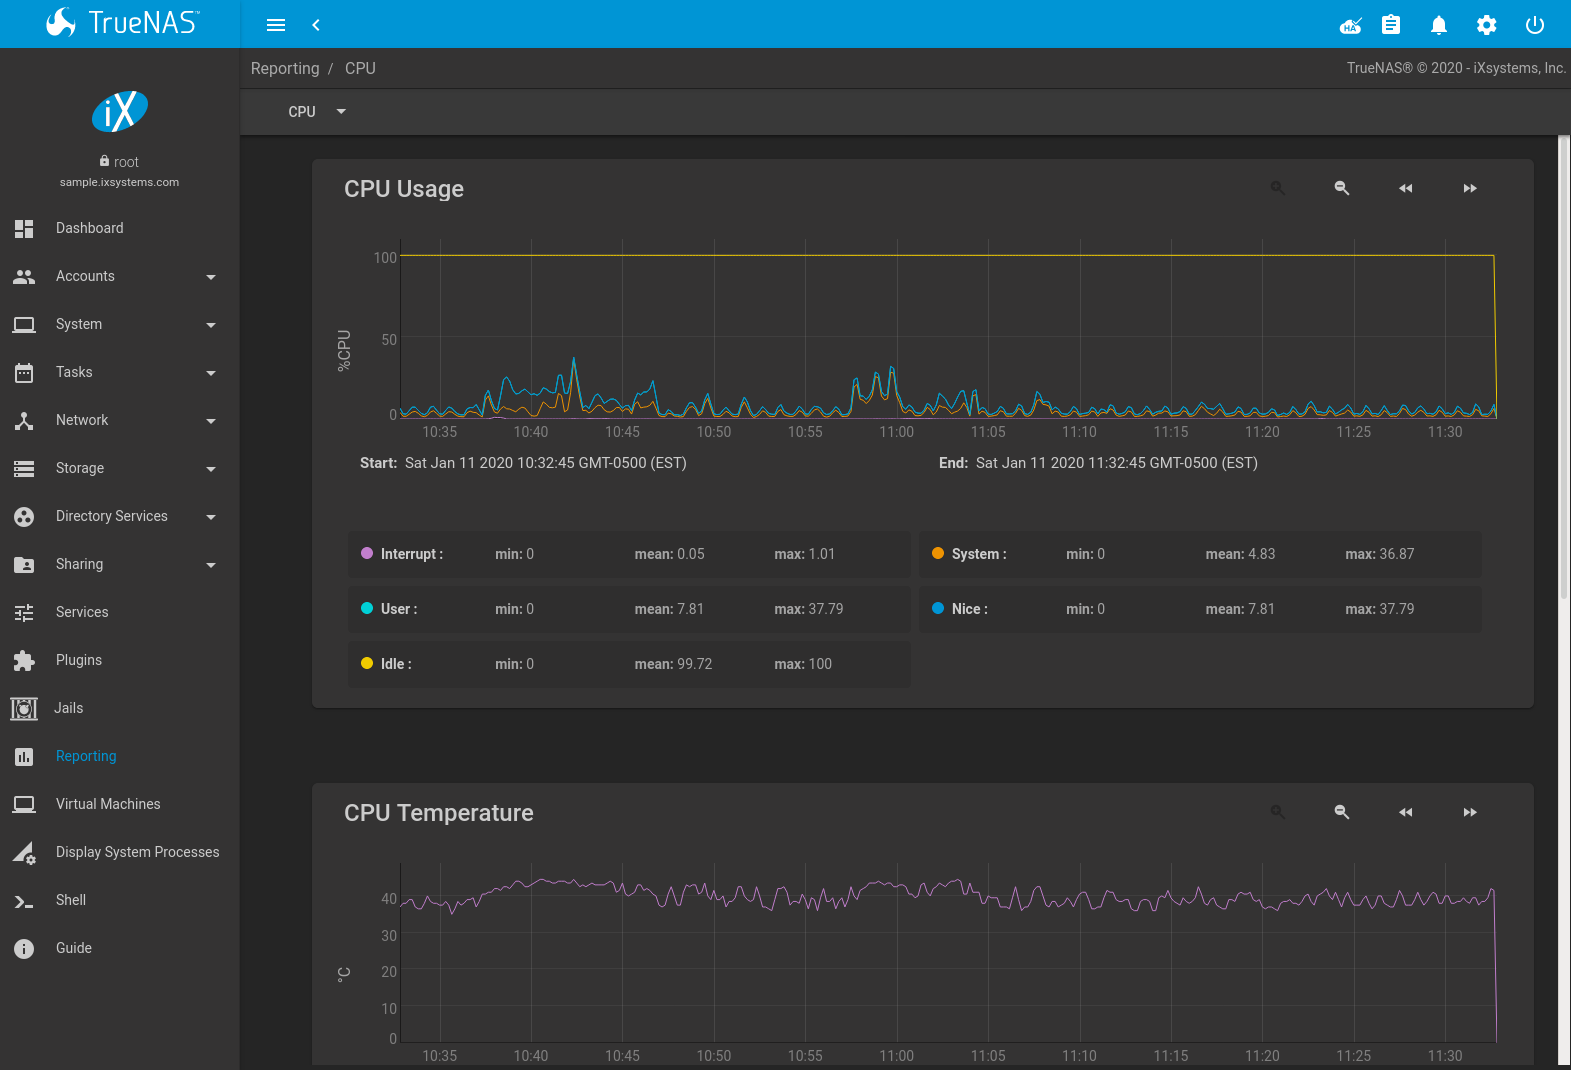
Task: Expand the Tasks menu arrow
Action: 211,373
